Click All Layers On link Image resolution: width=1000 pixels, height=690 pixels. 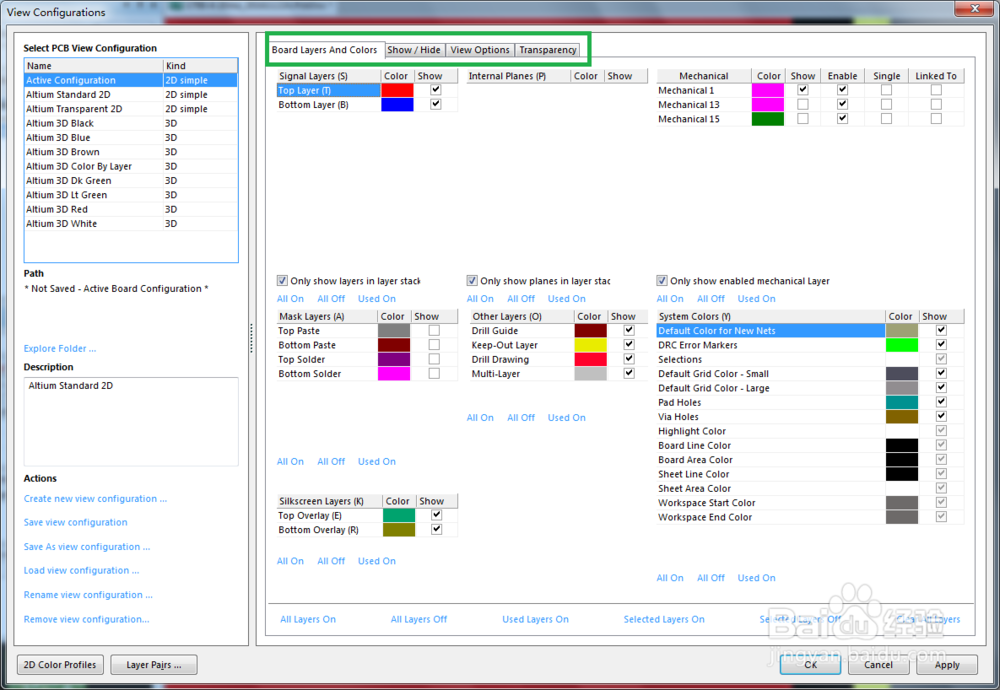308,619
